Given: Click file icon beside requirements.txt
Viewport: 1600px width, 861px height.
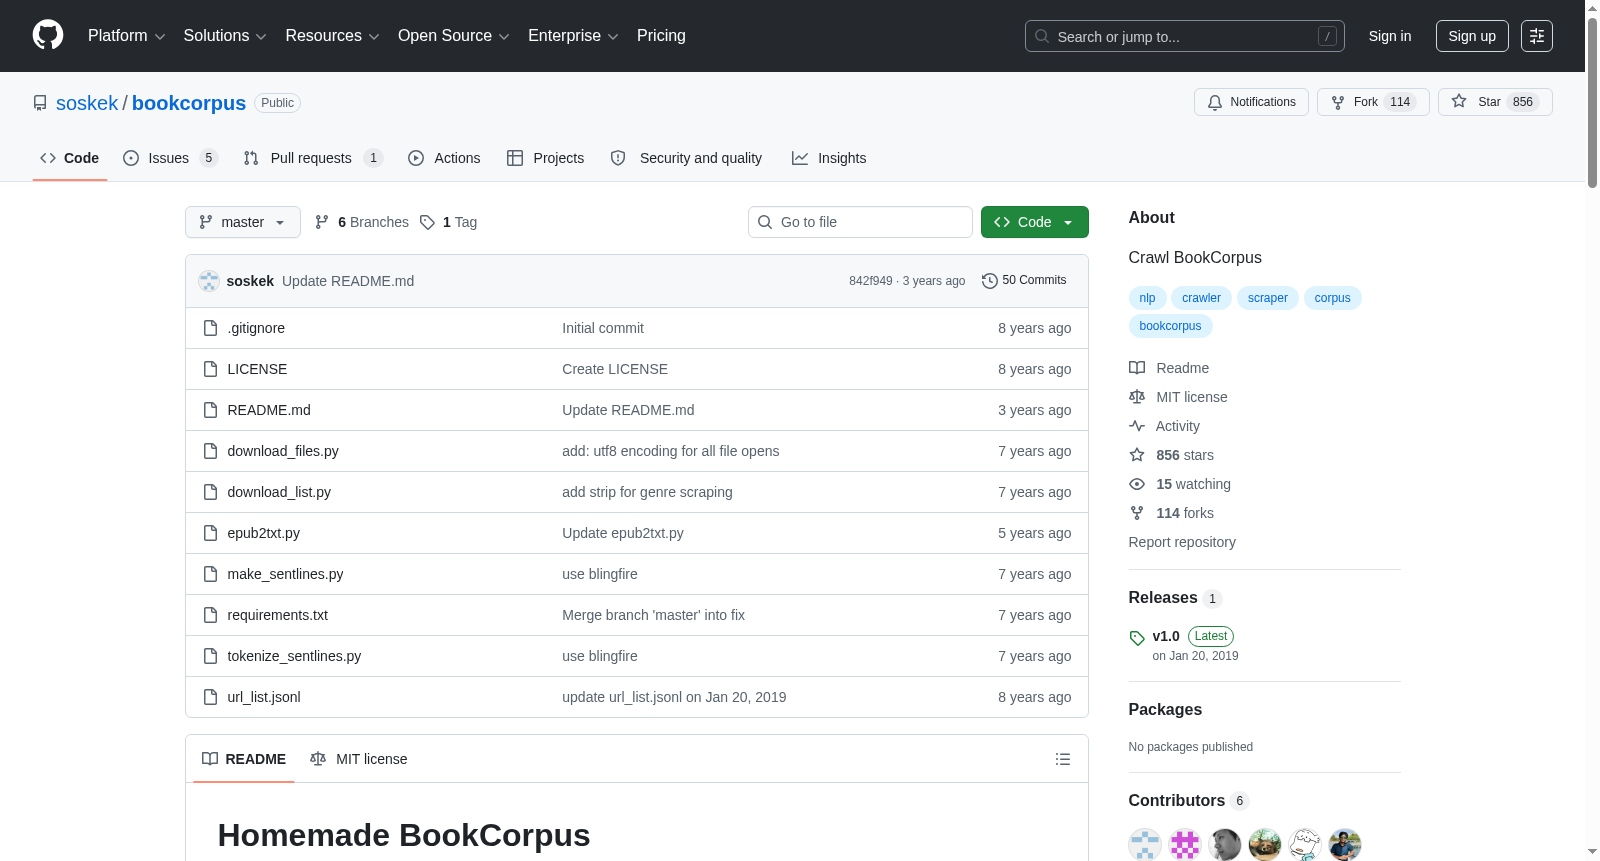Looking at the screenshot, I should pos(210,615).
